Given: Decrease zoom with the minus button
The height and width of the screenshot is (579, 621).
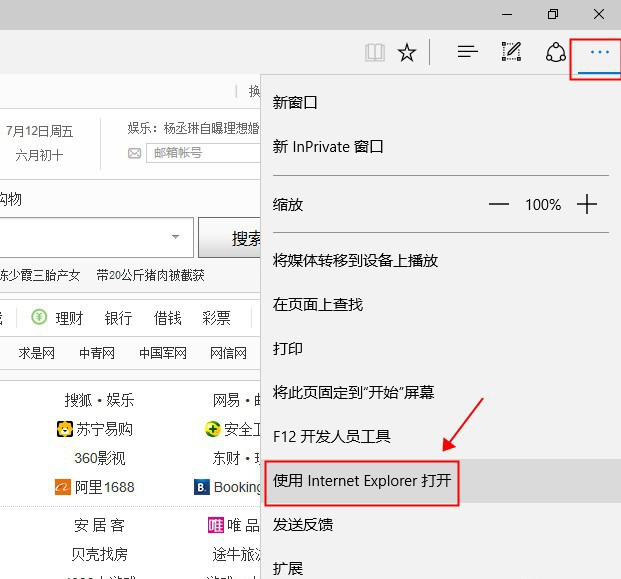Looking at the screenshot, I should 499,204.
